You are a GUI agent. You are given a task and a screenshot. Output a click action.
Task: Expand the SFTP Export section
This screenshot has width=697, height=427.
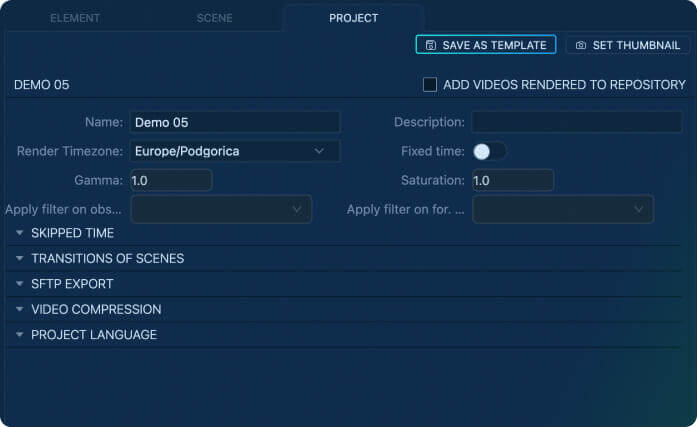tap(72, 284)
